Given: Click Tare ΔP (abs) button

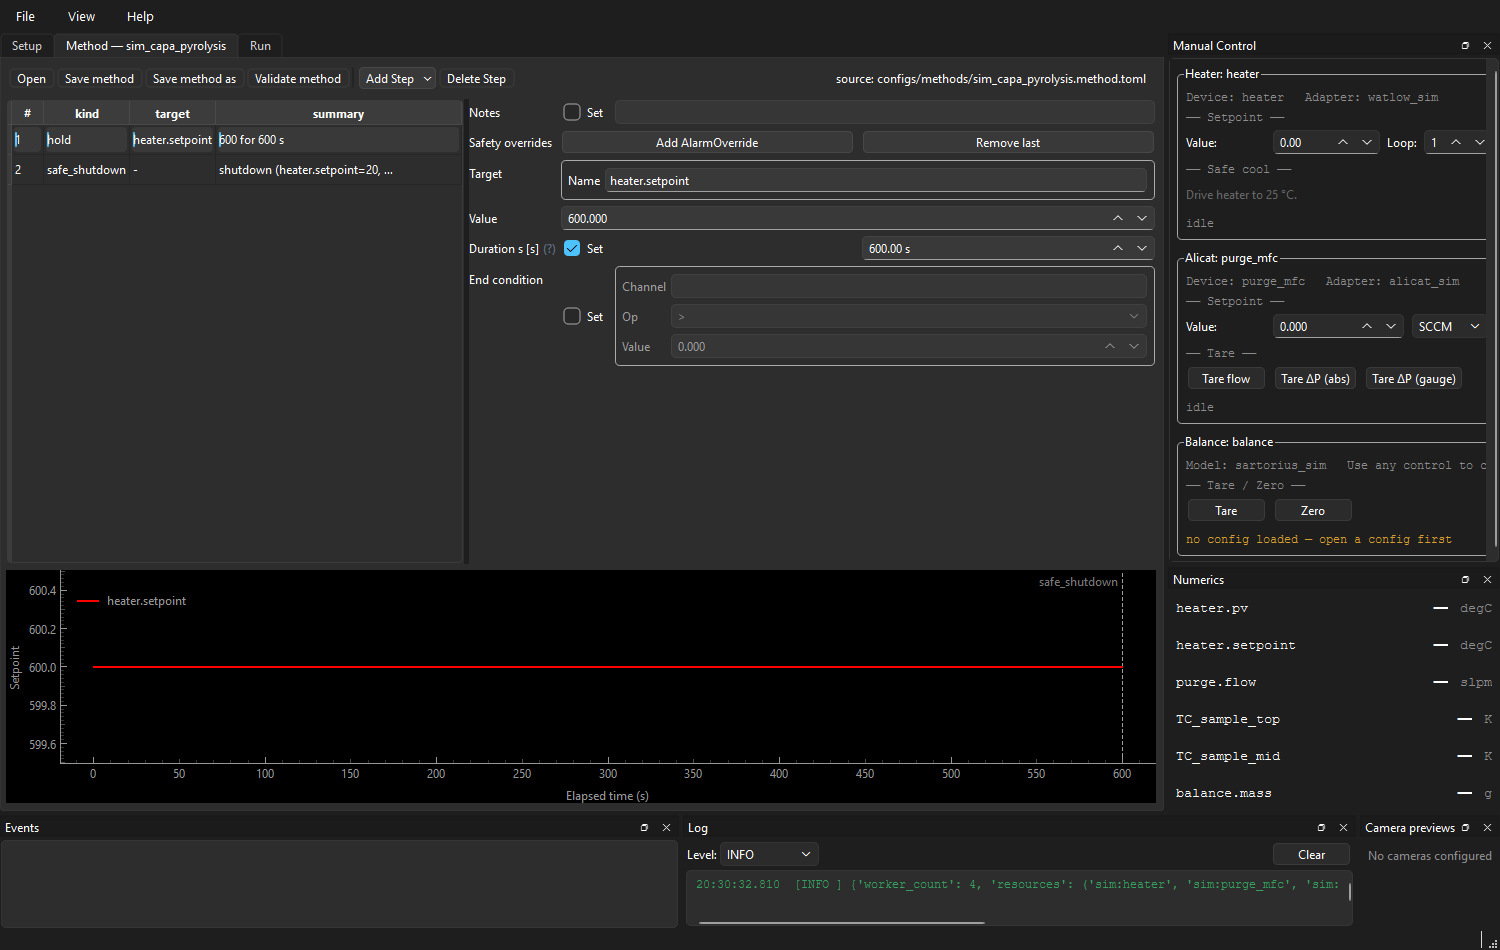Looking at the screenshot, I should pos(1315,379).
